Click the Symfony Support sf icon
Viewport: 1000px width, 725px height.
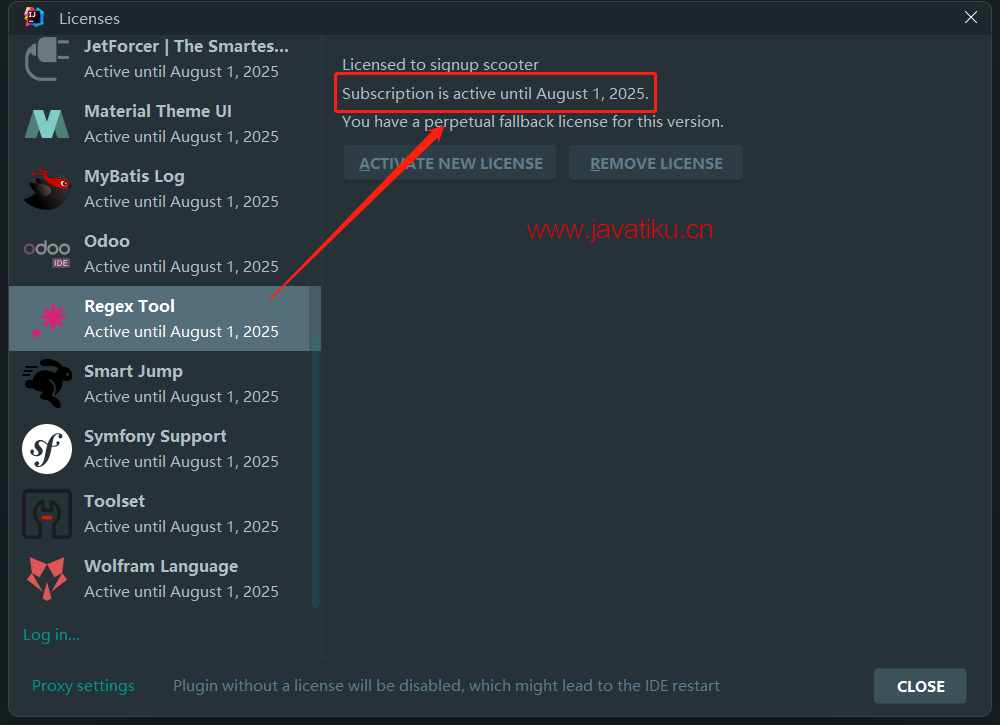pyautogui.click(x=47, y=449)
